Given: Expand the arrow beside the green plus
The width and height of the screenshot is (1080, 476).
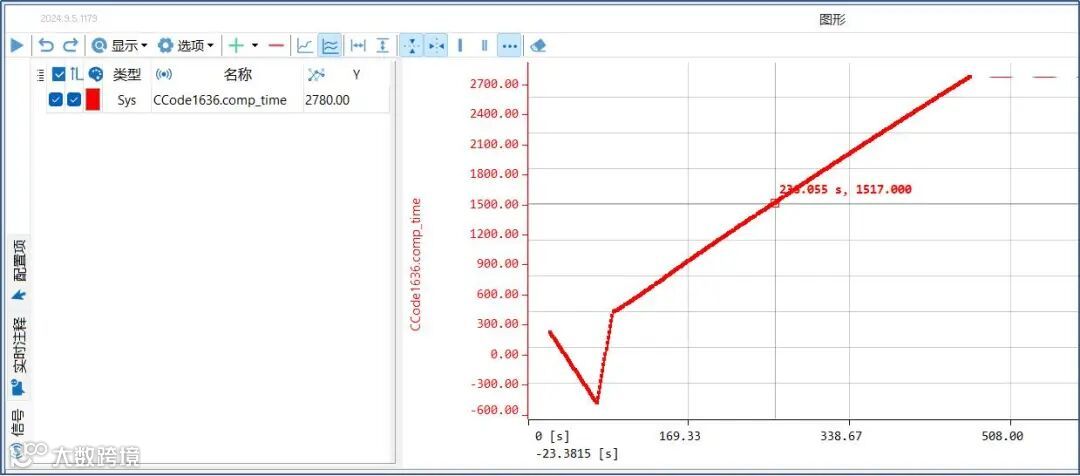Looking at the screenshot, I should (x=254, y=45).
